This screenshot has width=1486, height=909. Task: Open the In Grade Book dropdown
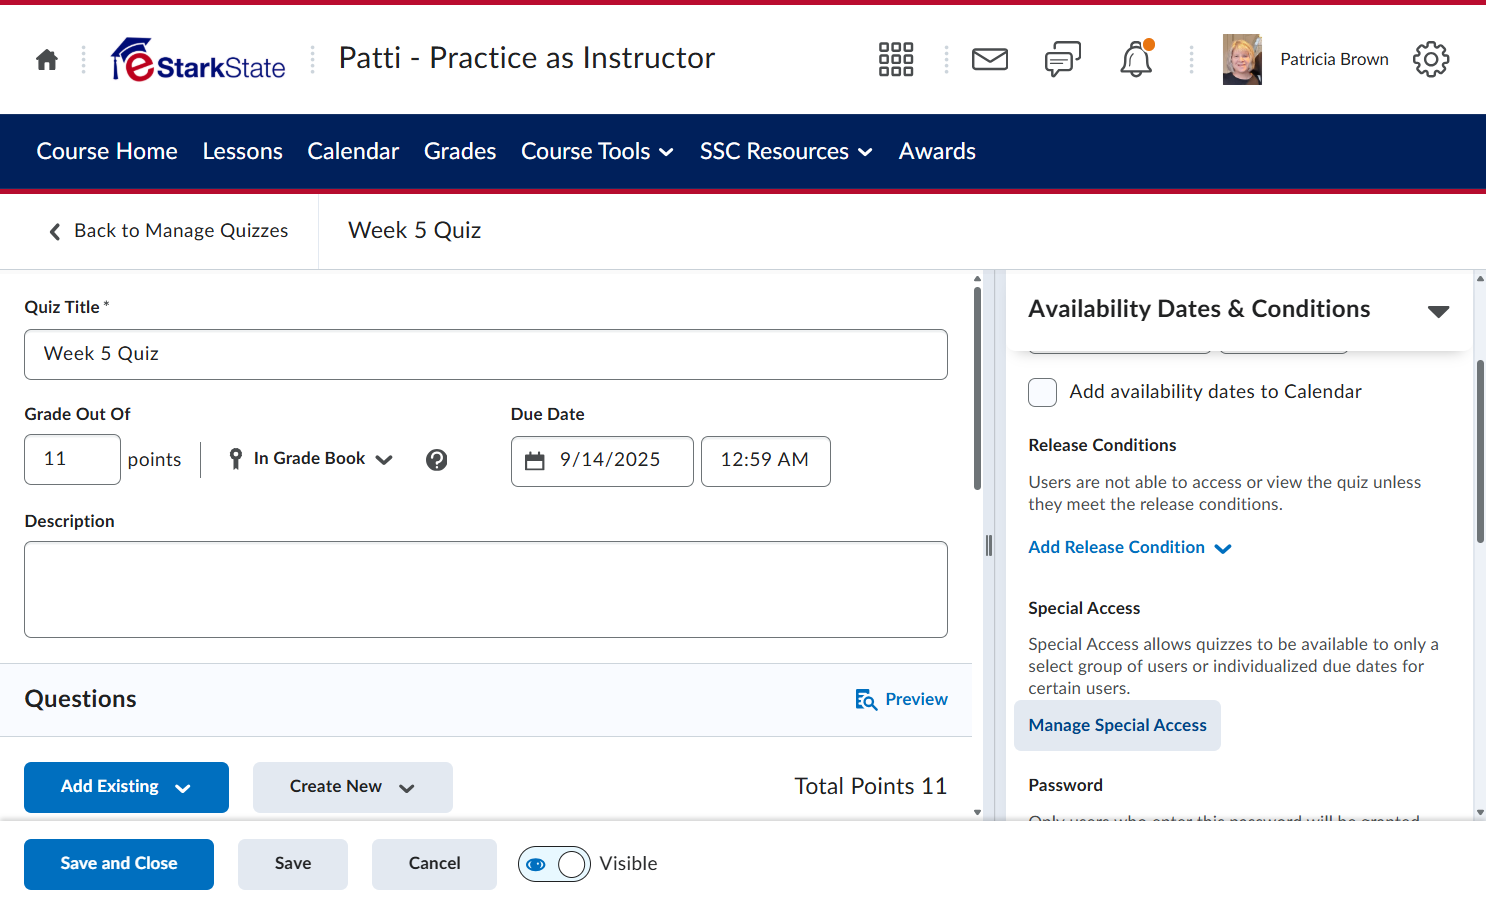pos(311,459)
